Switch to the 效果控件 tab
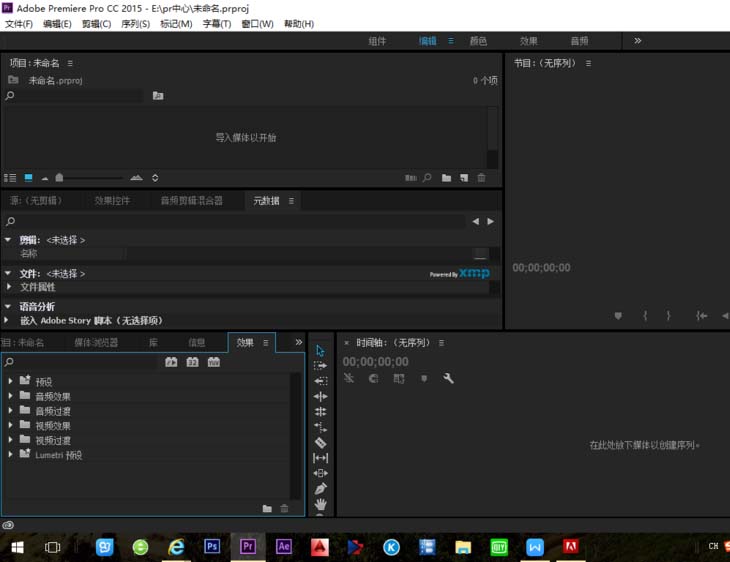Viewport: 730px width, 562px height. pos(112,201)
